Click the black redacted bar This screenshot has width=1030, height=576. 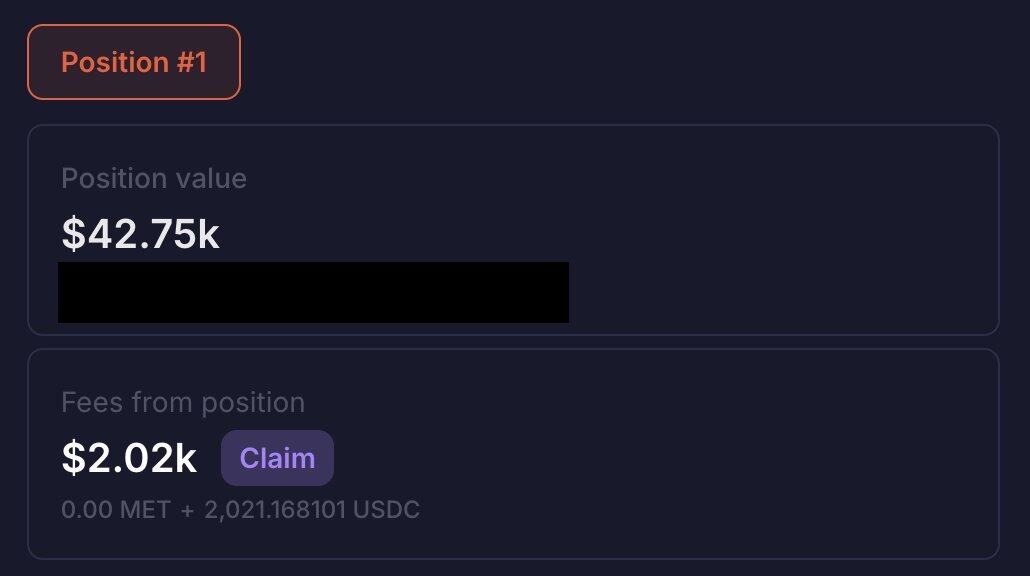[x=313, y=292]
